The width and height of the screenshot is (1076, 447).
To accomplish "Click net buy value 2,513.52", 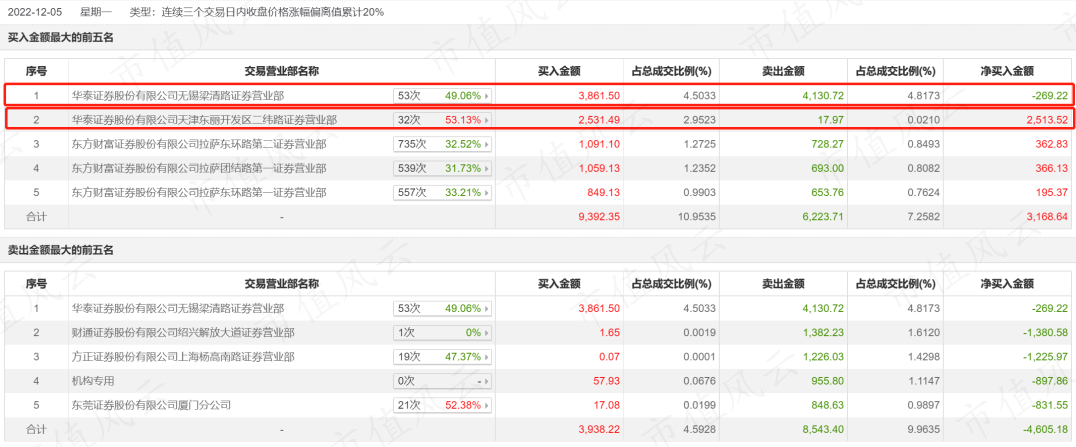I will 1046,120.
